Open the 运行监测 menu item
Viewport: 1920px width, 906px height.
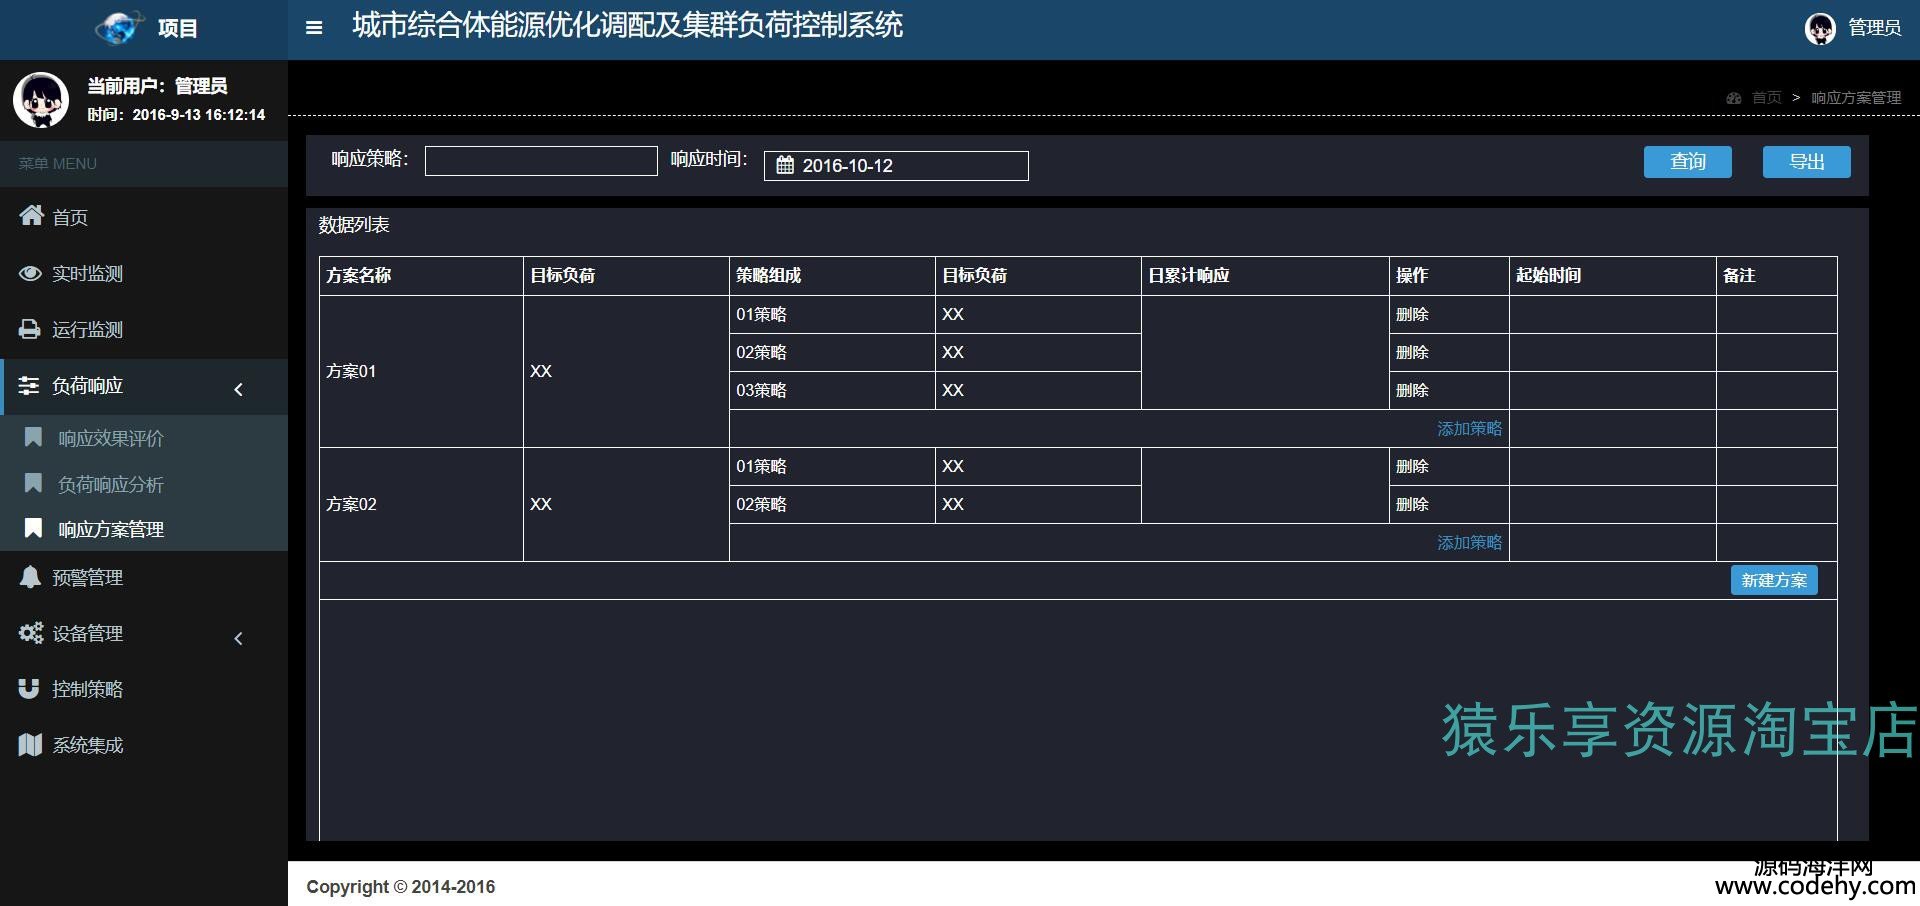point(144,329)
